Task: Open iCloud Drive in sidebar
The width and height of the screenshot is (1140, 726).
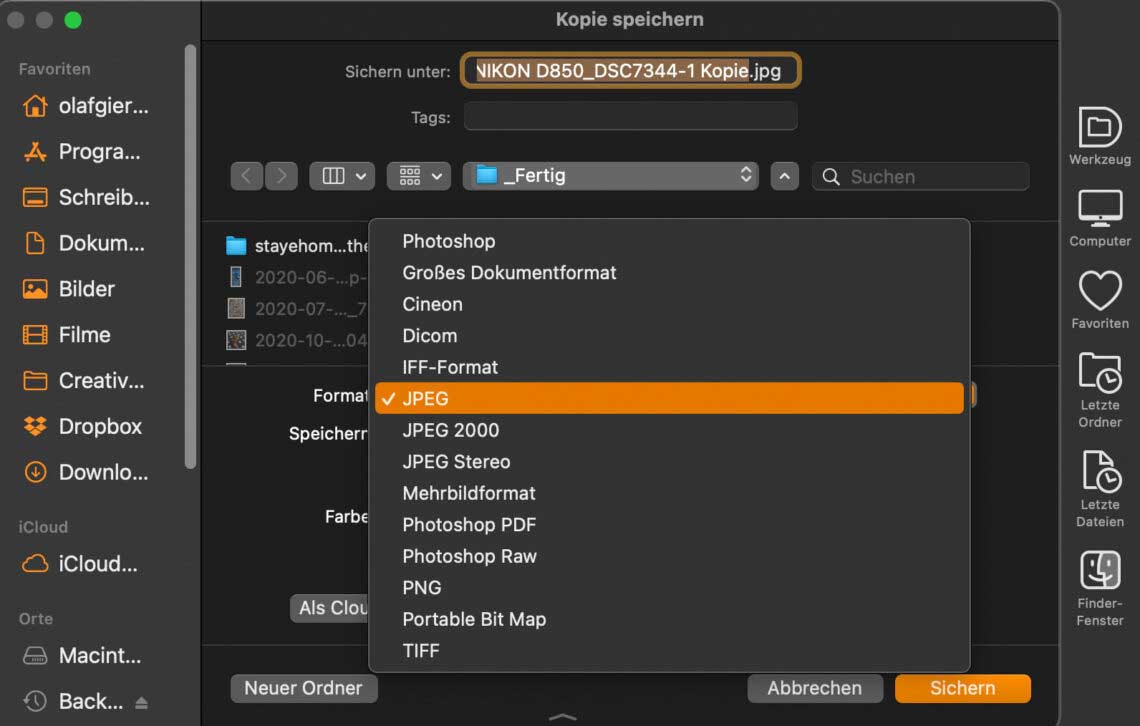Action: pyautogui.click(x=80, y=564)
